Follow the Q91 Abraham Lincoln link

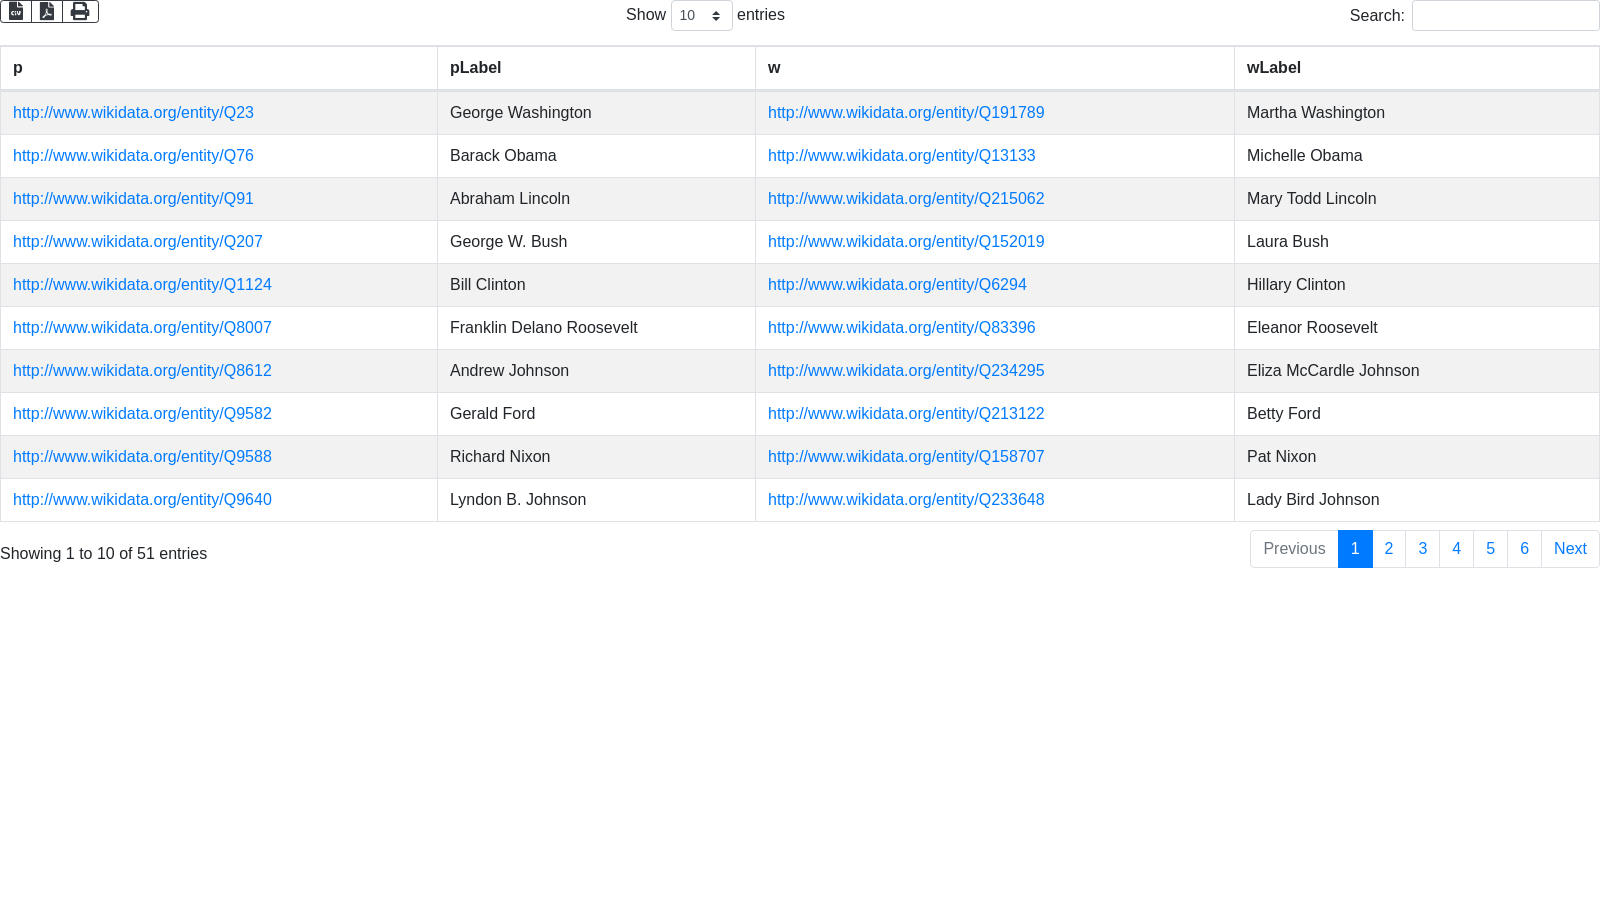(133, 199)
